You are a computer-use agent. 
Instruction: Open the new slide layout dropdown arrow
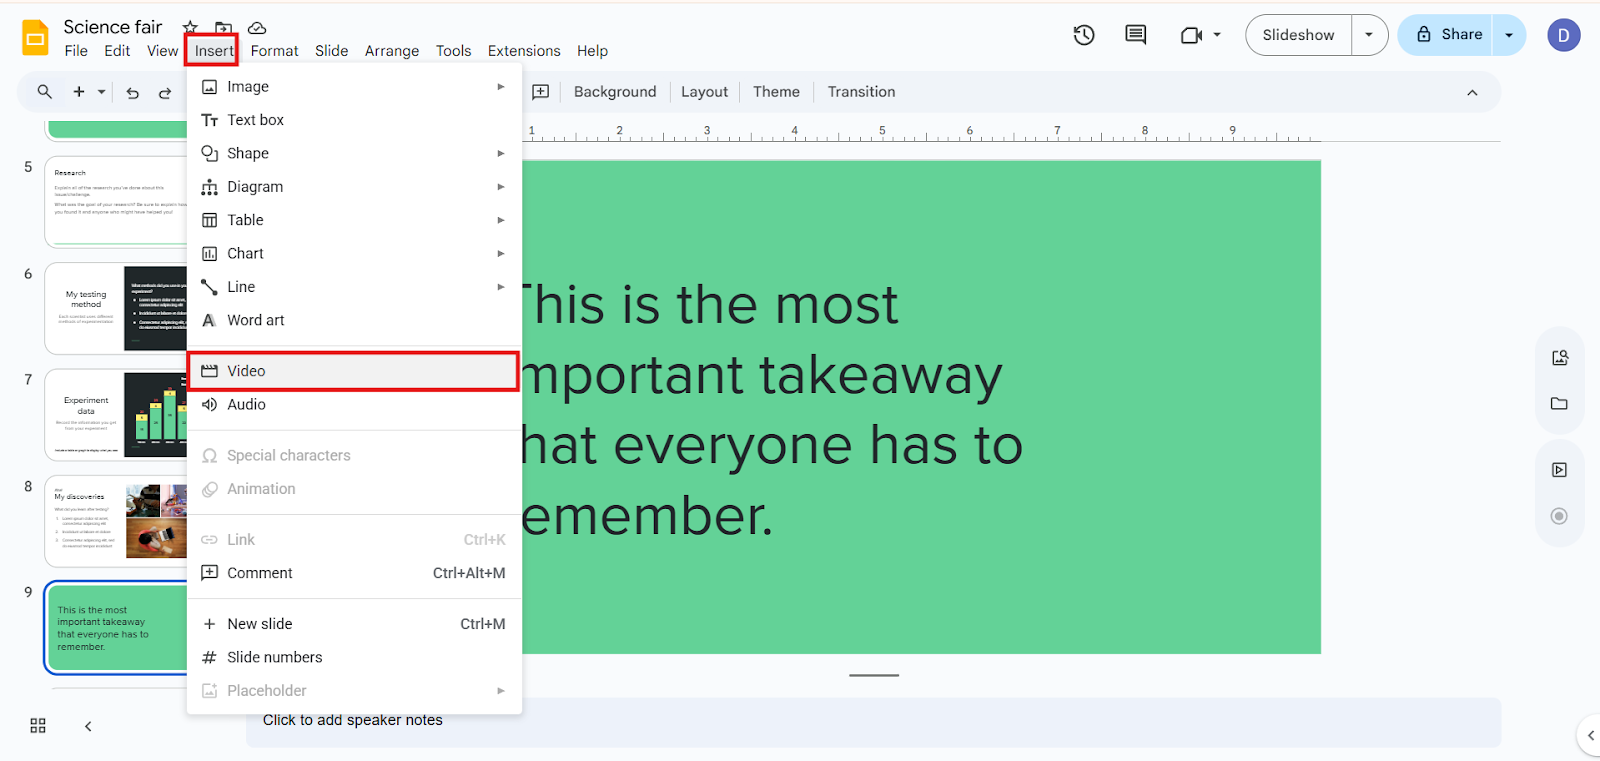tap(101, 92)
